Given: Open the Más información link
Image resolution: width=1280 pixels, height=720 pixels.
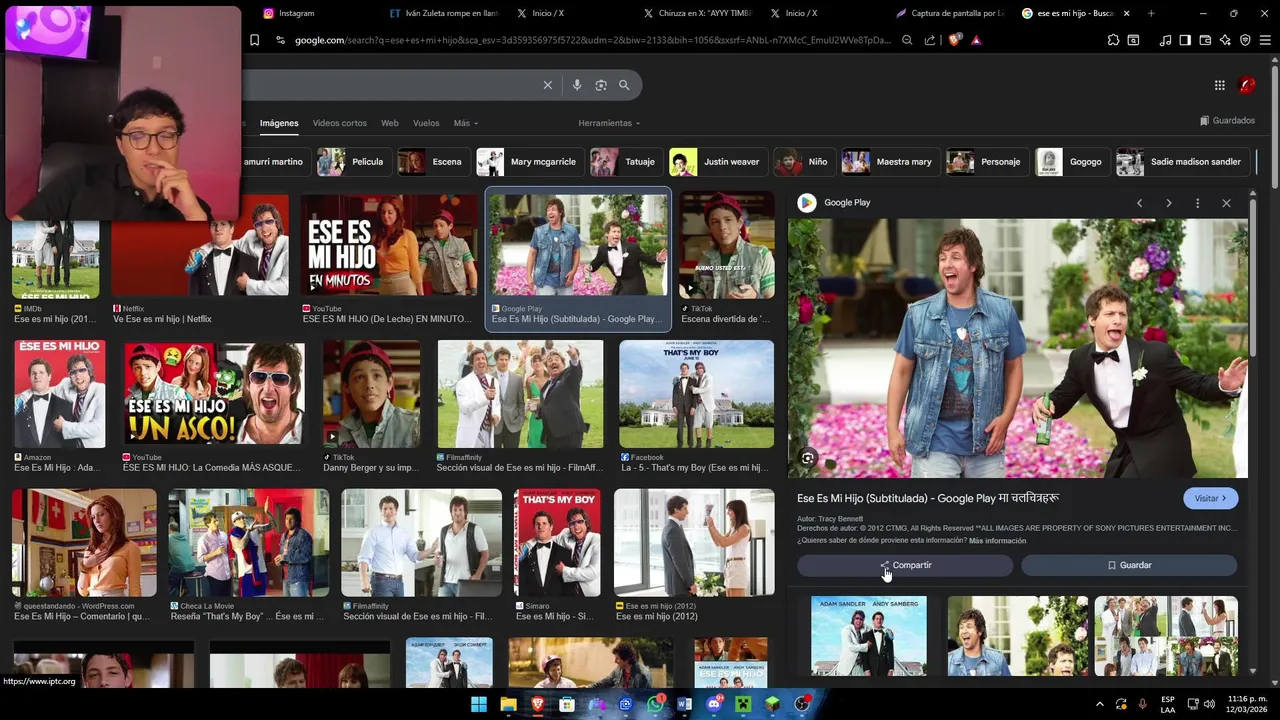Looking at the screenshot, I should [997, 541].
